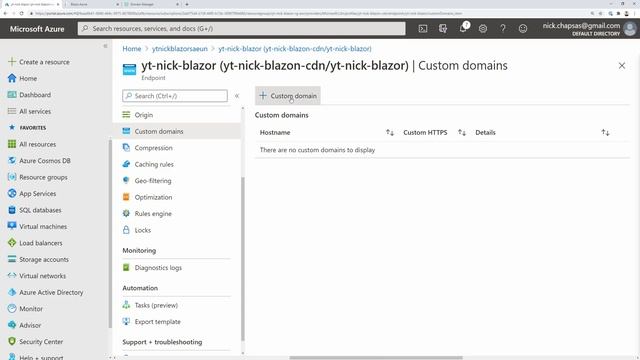Open portal settings gear
The width and height of the screenshot is (640, 360).
(x=483, y=29)
